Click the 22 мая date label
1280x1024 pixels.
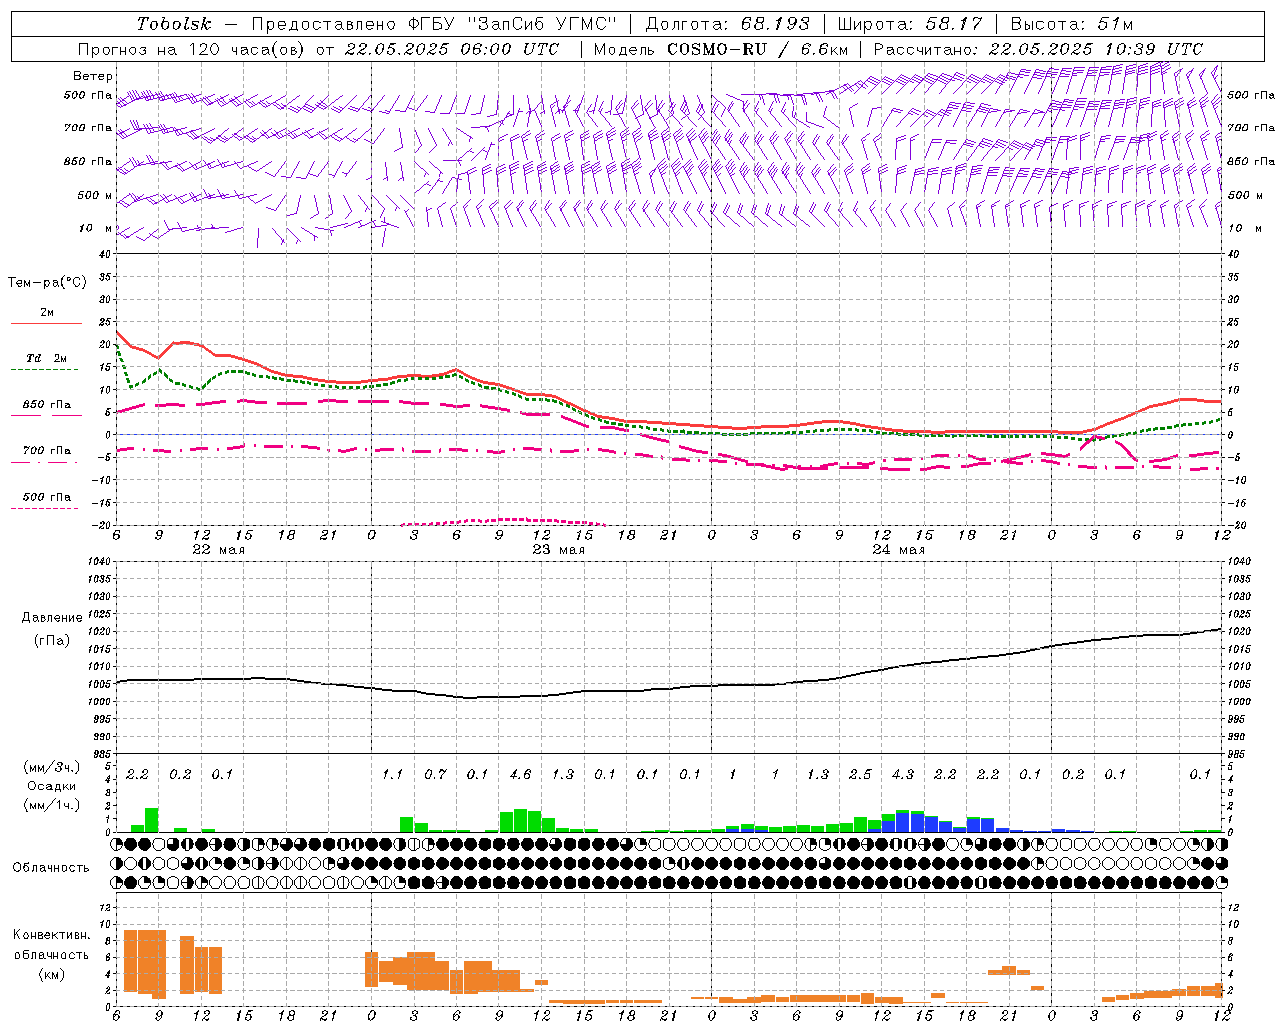pos(218,550)
